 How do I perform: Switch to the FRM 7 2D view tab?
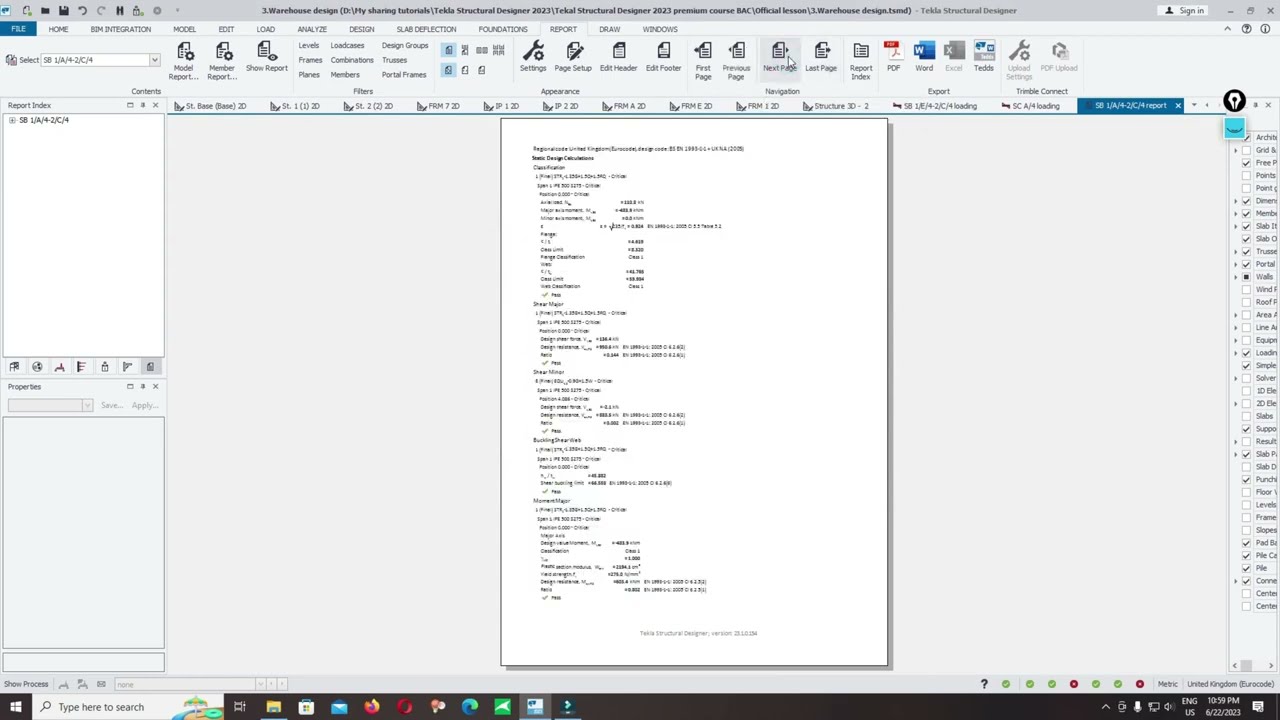(438, 106)
